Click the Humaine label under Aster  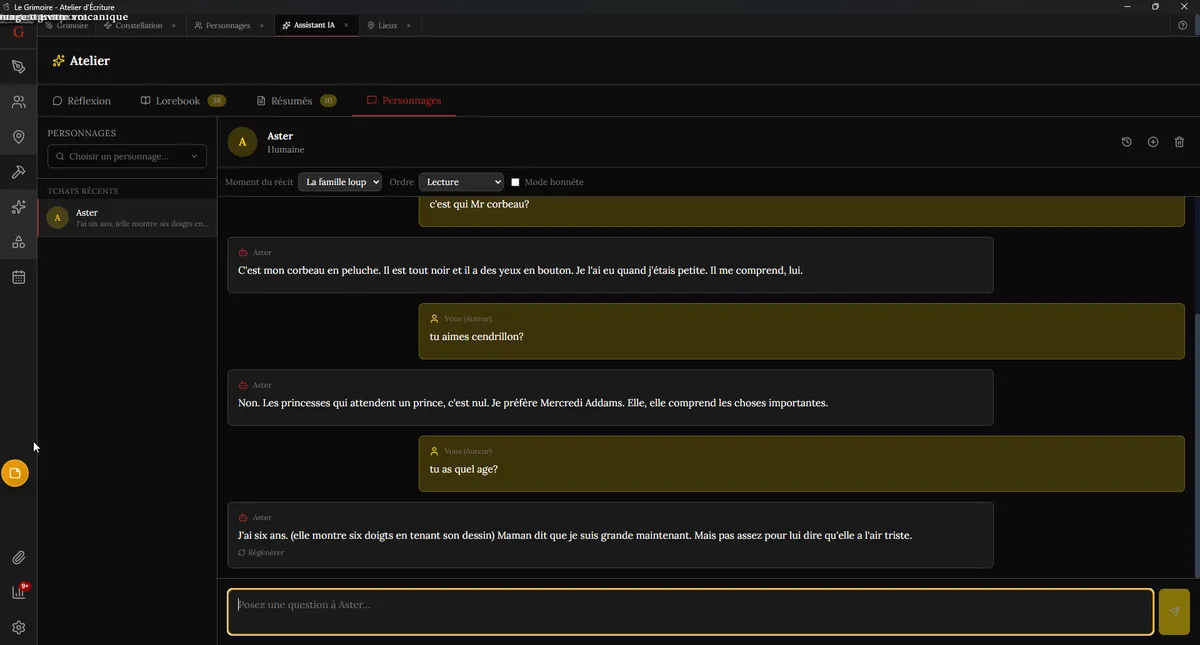[286, 149]
